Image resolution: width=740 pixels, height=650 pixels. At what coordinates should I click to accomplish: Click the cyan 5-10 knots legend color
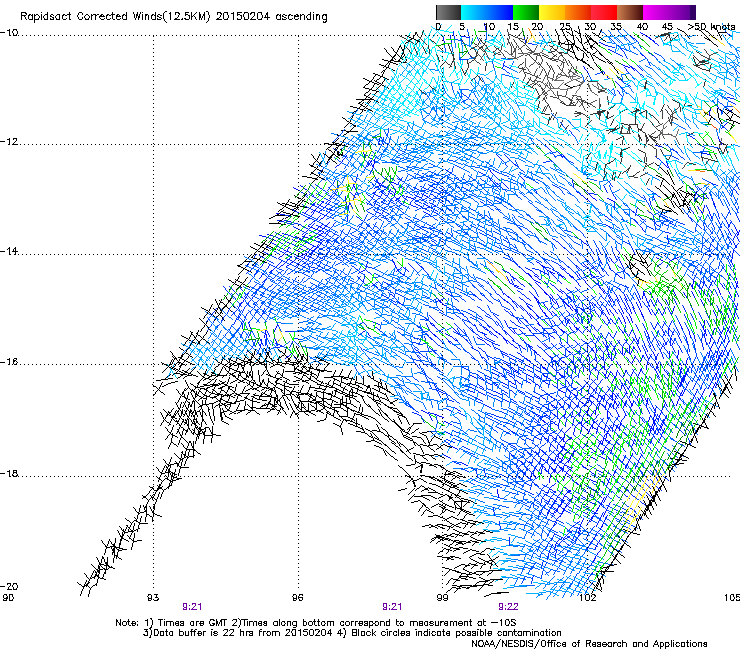pyautogui.click(x=474, y=12)
